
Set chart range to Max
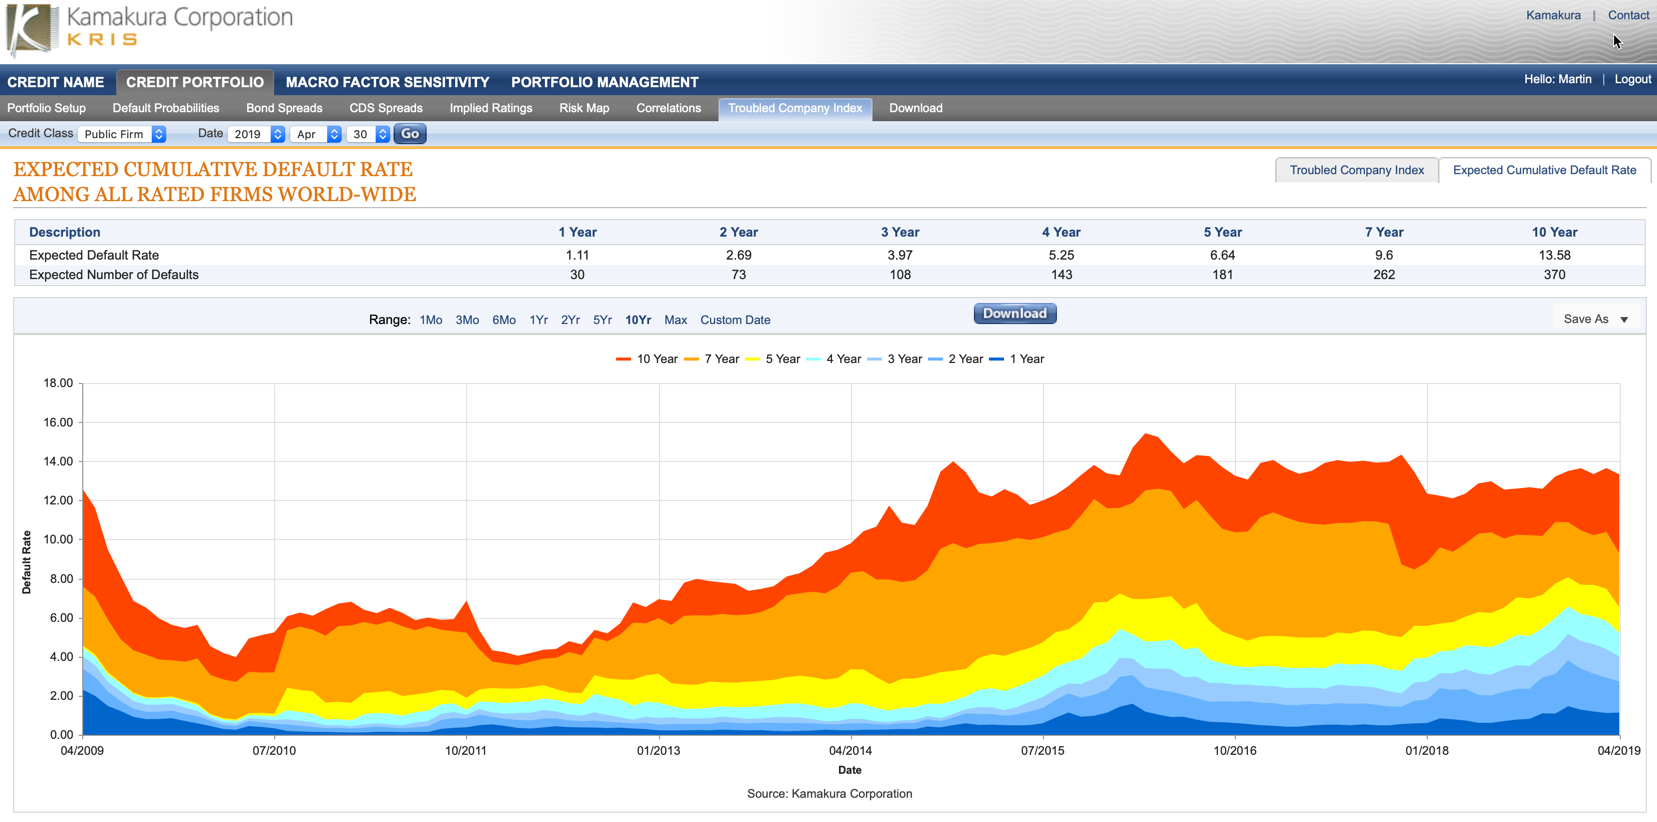click(675, 320)
